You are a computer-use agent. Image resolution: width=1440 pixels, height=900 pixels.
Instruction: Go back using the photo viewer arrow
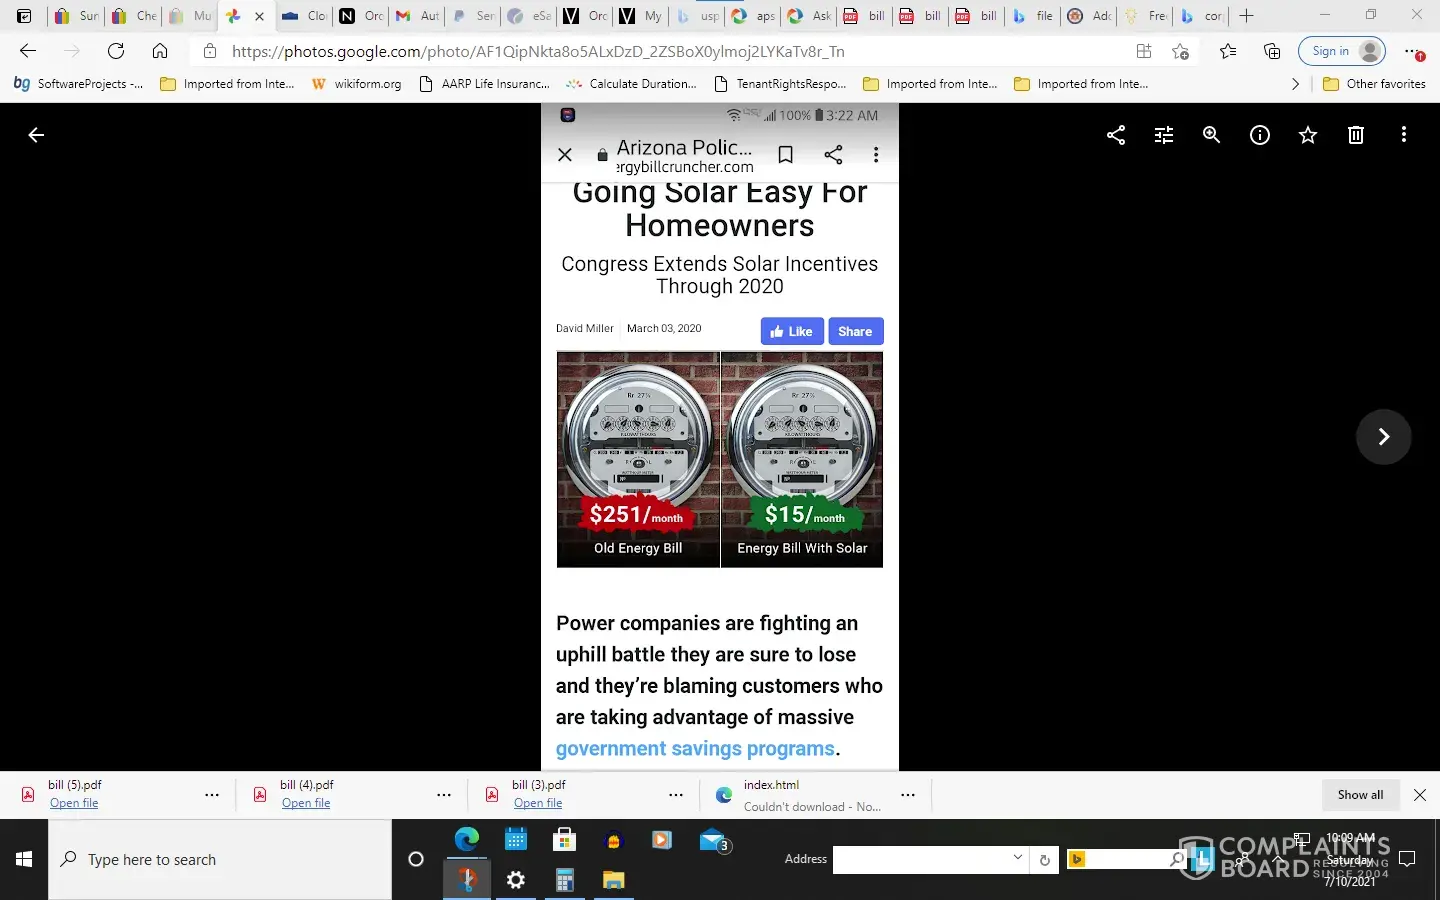click(36, 135)
